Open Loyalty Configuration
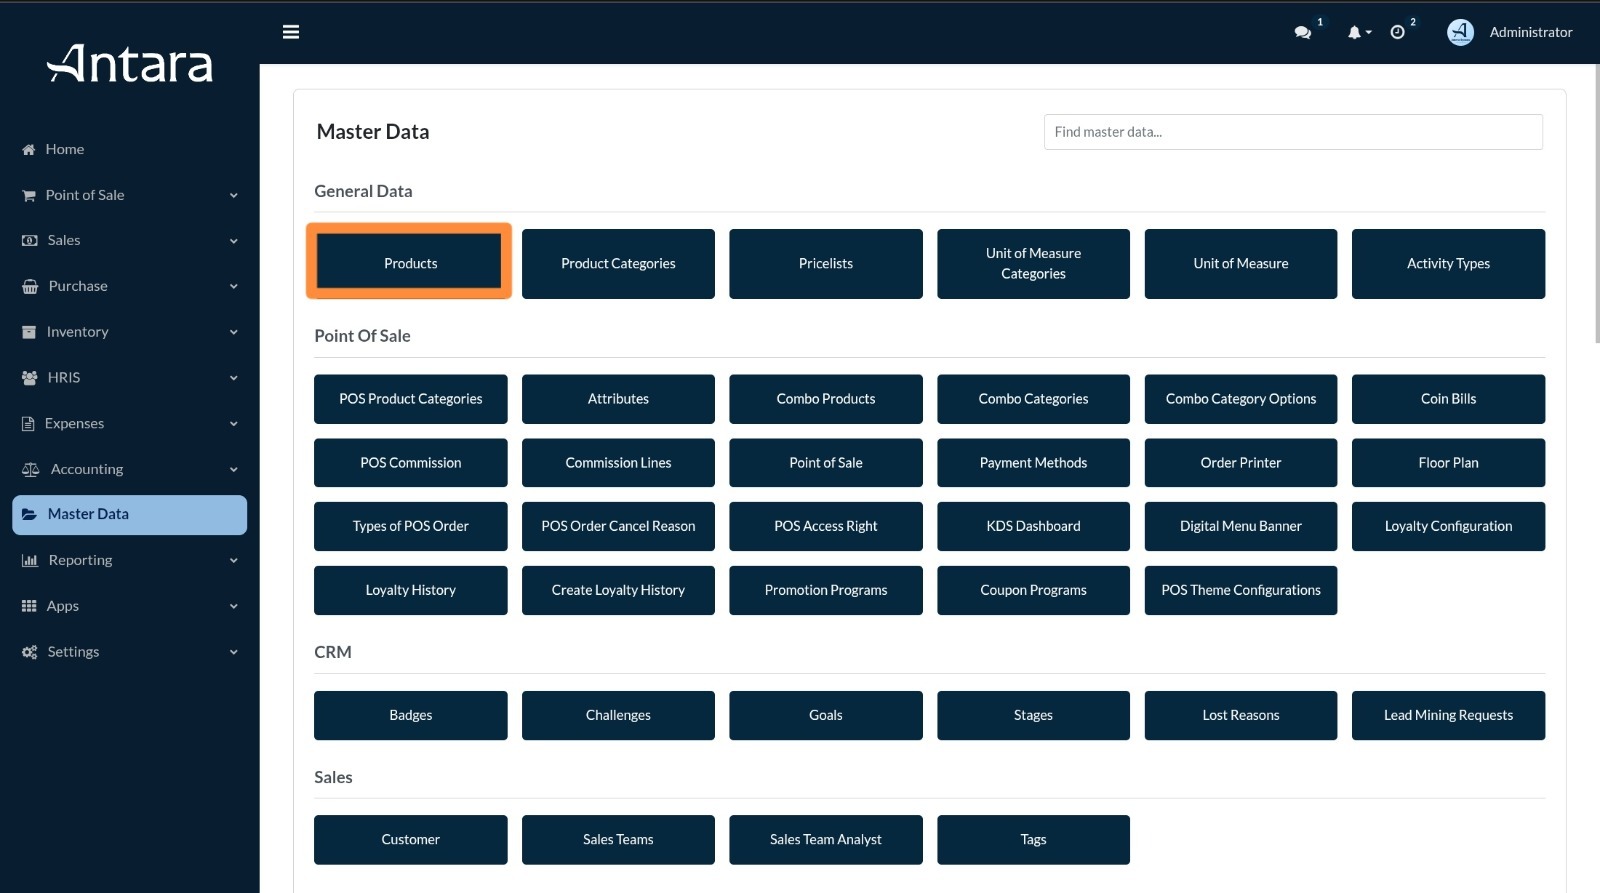The image size is (1600, 893). click(x=1448, y=526)
